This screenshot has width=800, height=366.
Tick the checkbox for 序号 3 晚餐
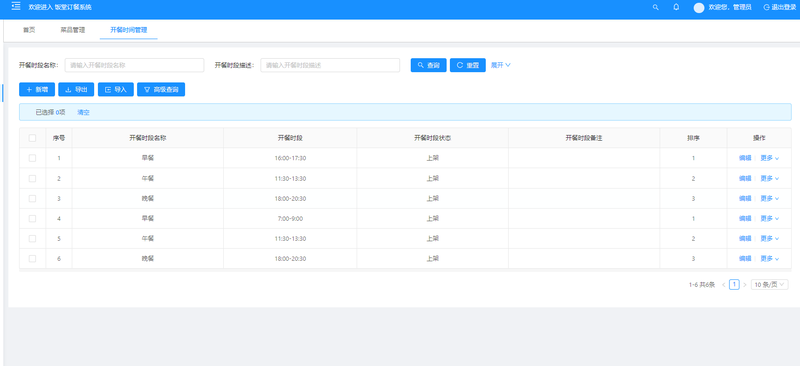point(33,199)
